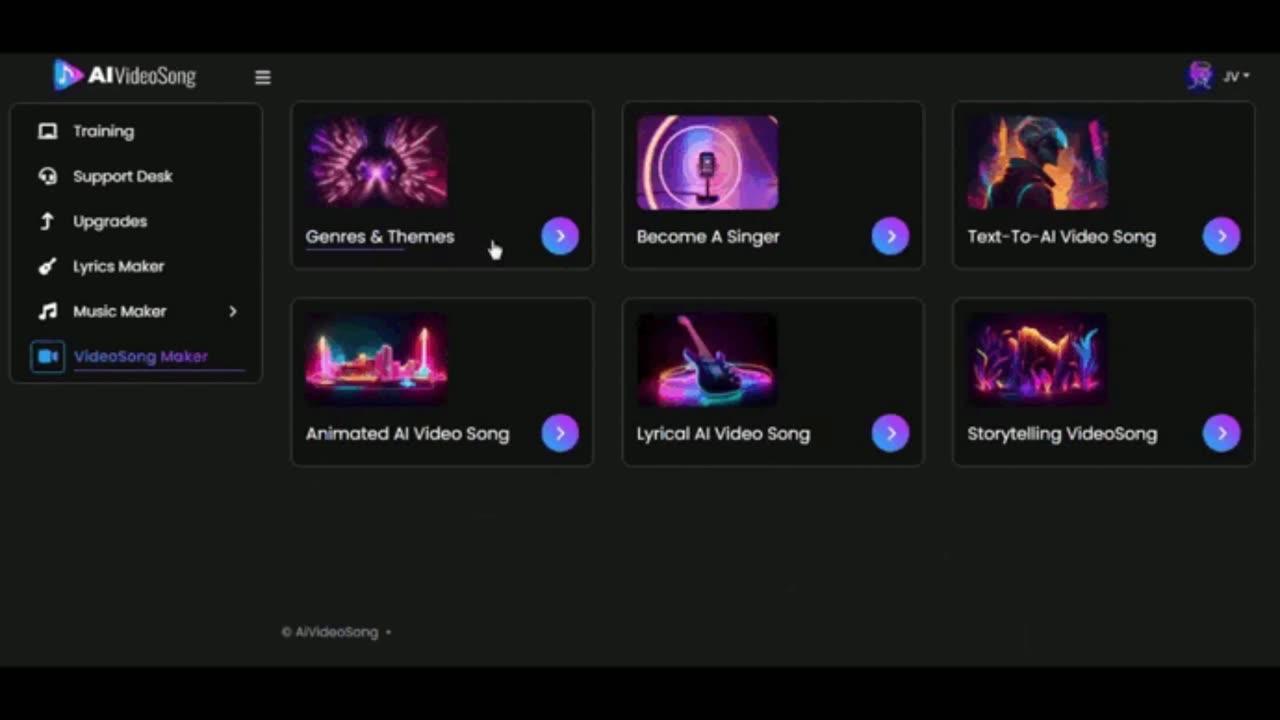Viewport: 1280px width, 720px height.
Task: Click the Storytelling VideoSong title
Action: (x=1062, y=434)
